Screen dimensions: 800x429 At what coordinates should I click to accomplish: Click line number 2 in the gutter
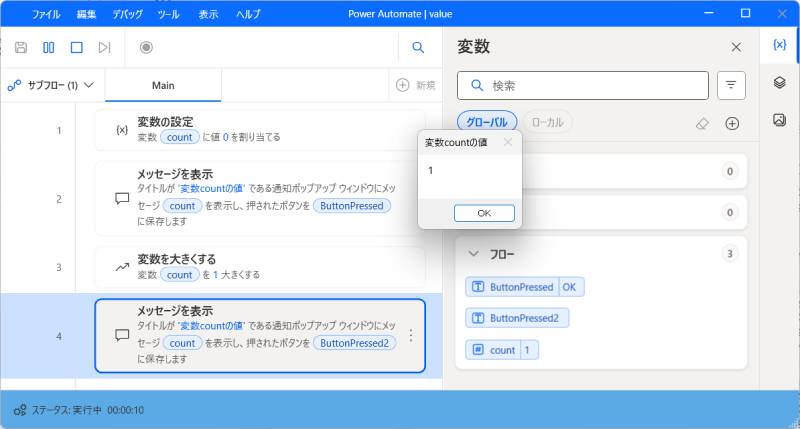point(59,199)
